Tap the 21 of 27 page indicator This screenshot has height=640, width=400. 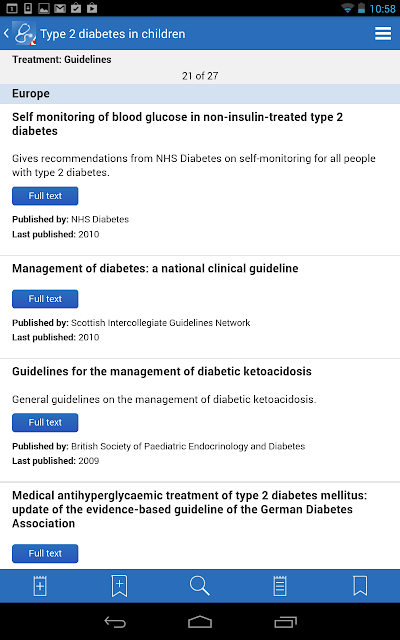[x=200, y=76]
